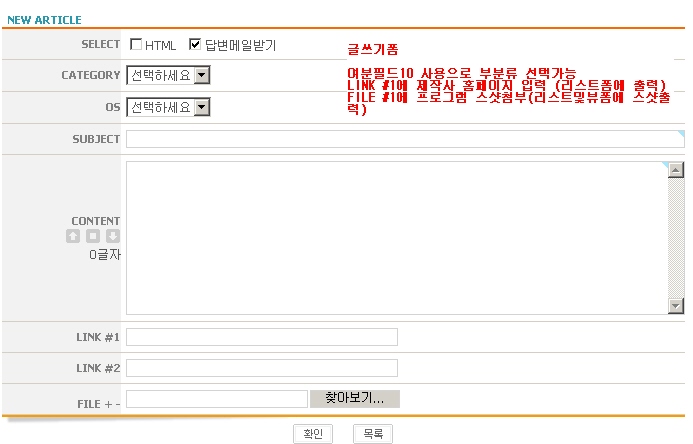Click the square reset icon under CONTENT
Screen dimensions: 693x444
[93, 236]
